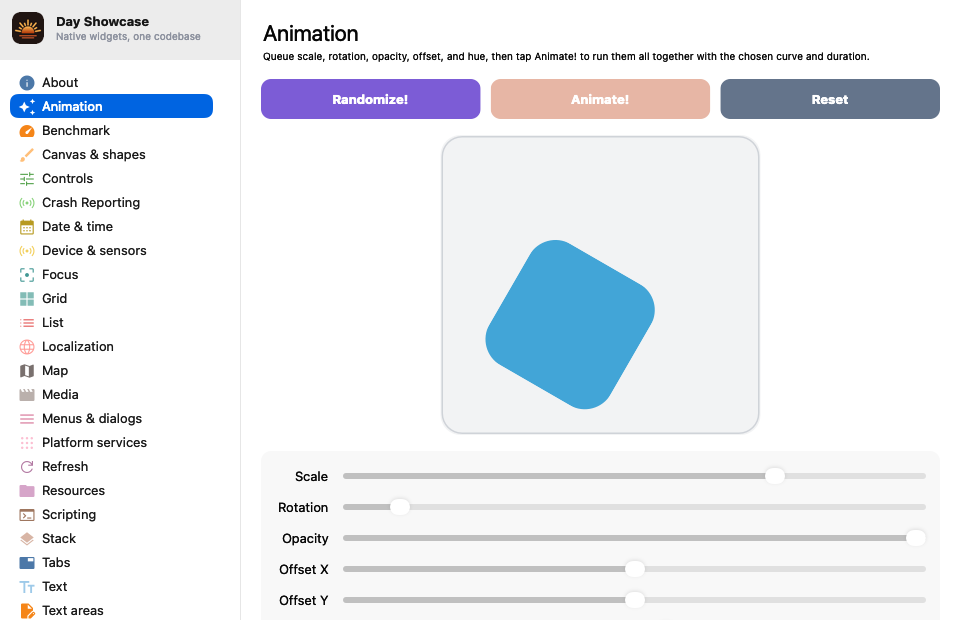Open the Tabs demo
The width and height of the screenshot is (960, 620).
click(x=111, y=562)
